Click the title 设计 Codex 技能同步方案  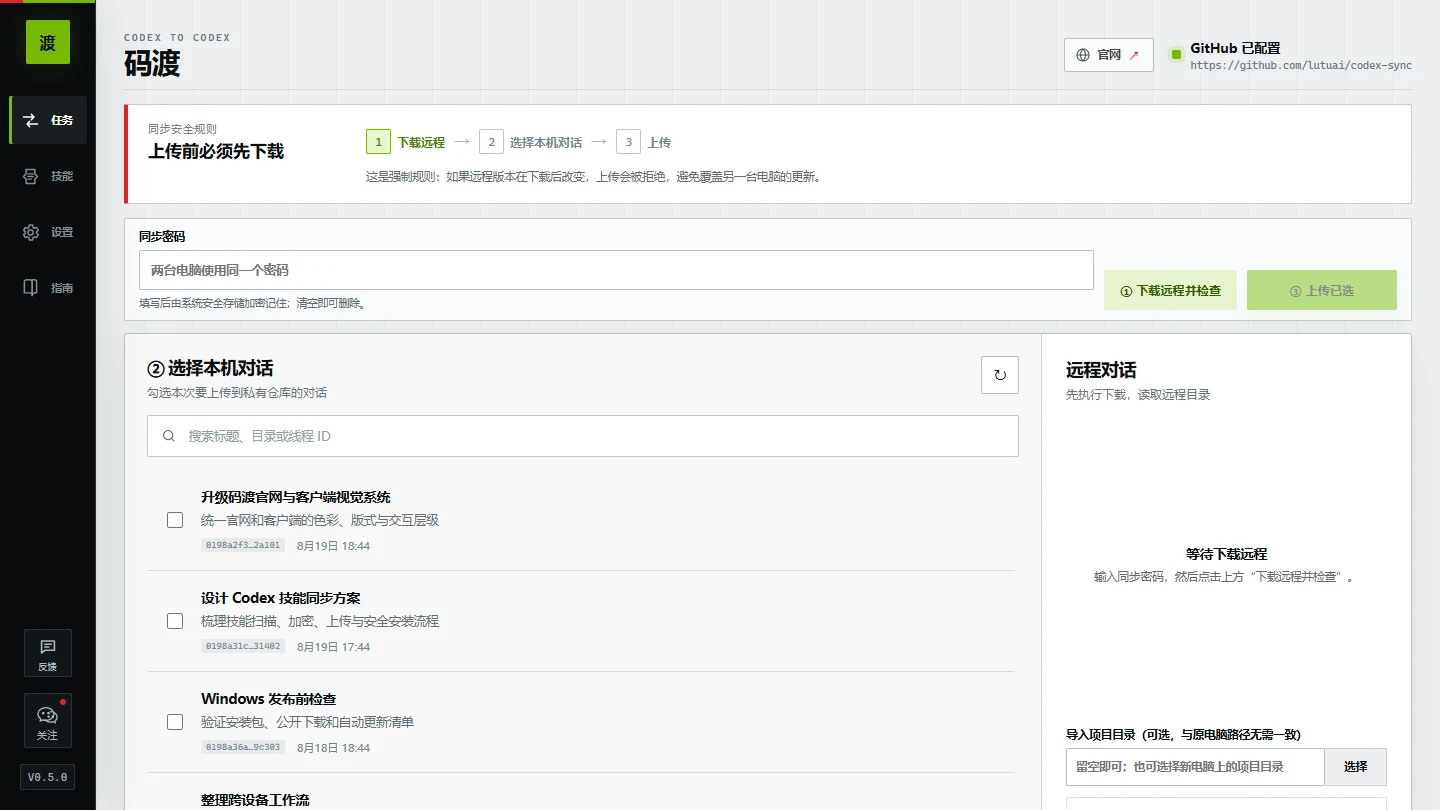pos(281,598)
